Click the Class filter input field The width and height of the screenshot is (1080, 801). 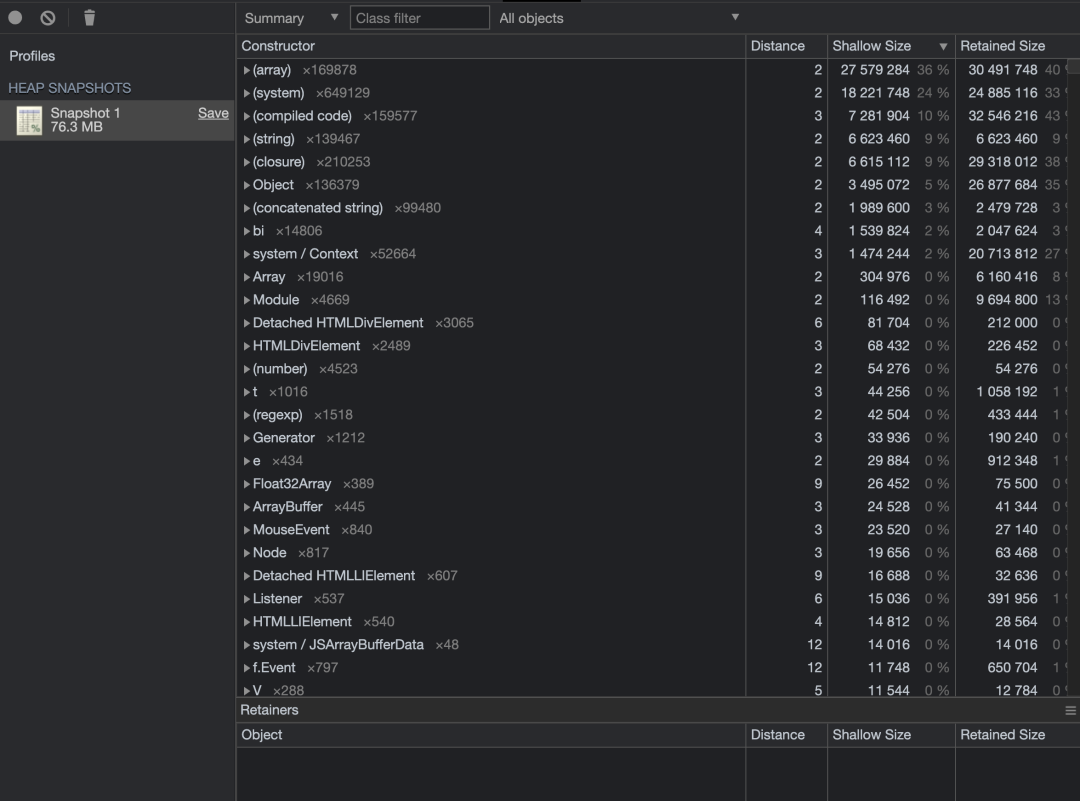tap(419, 18)
